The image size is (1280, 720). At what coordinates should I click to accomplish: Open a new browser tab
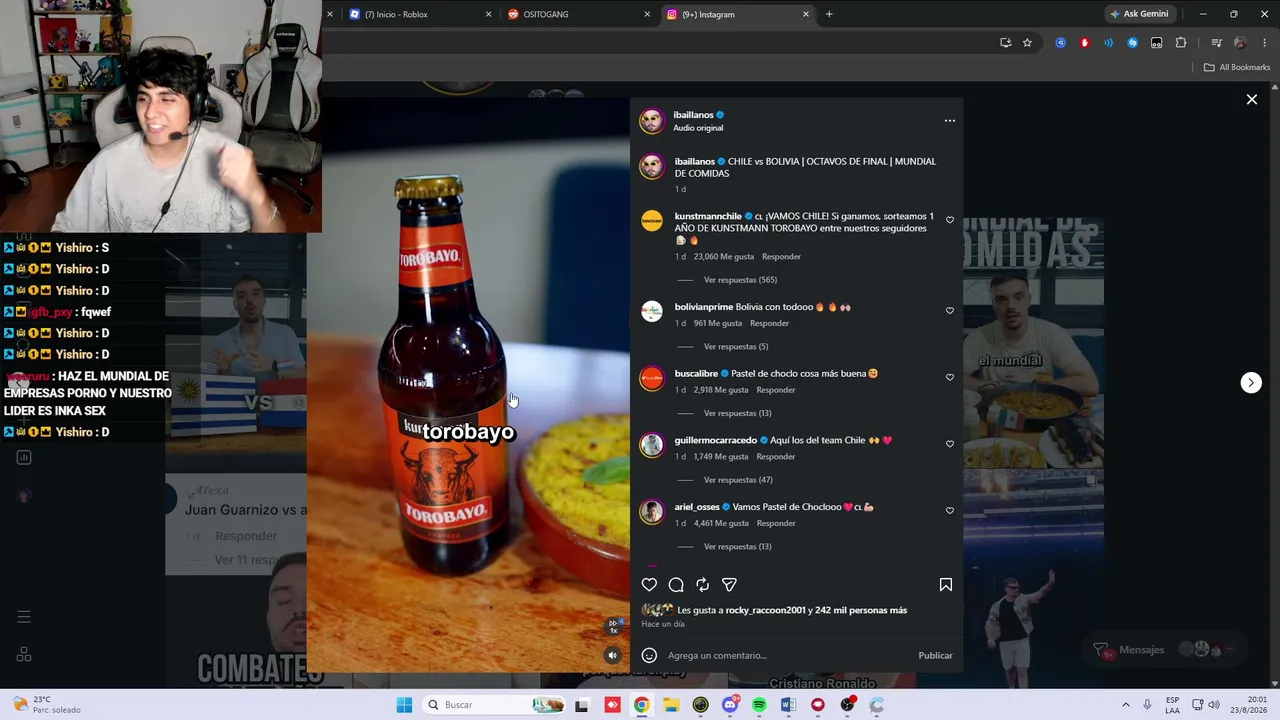pyautogui.click(x=829, y=15)
